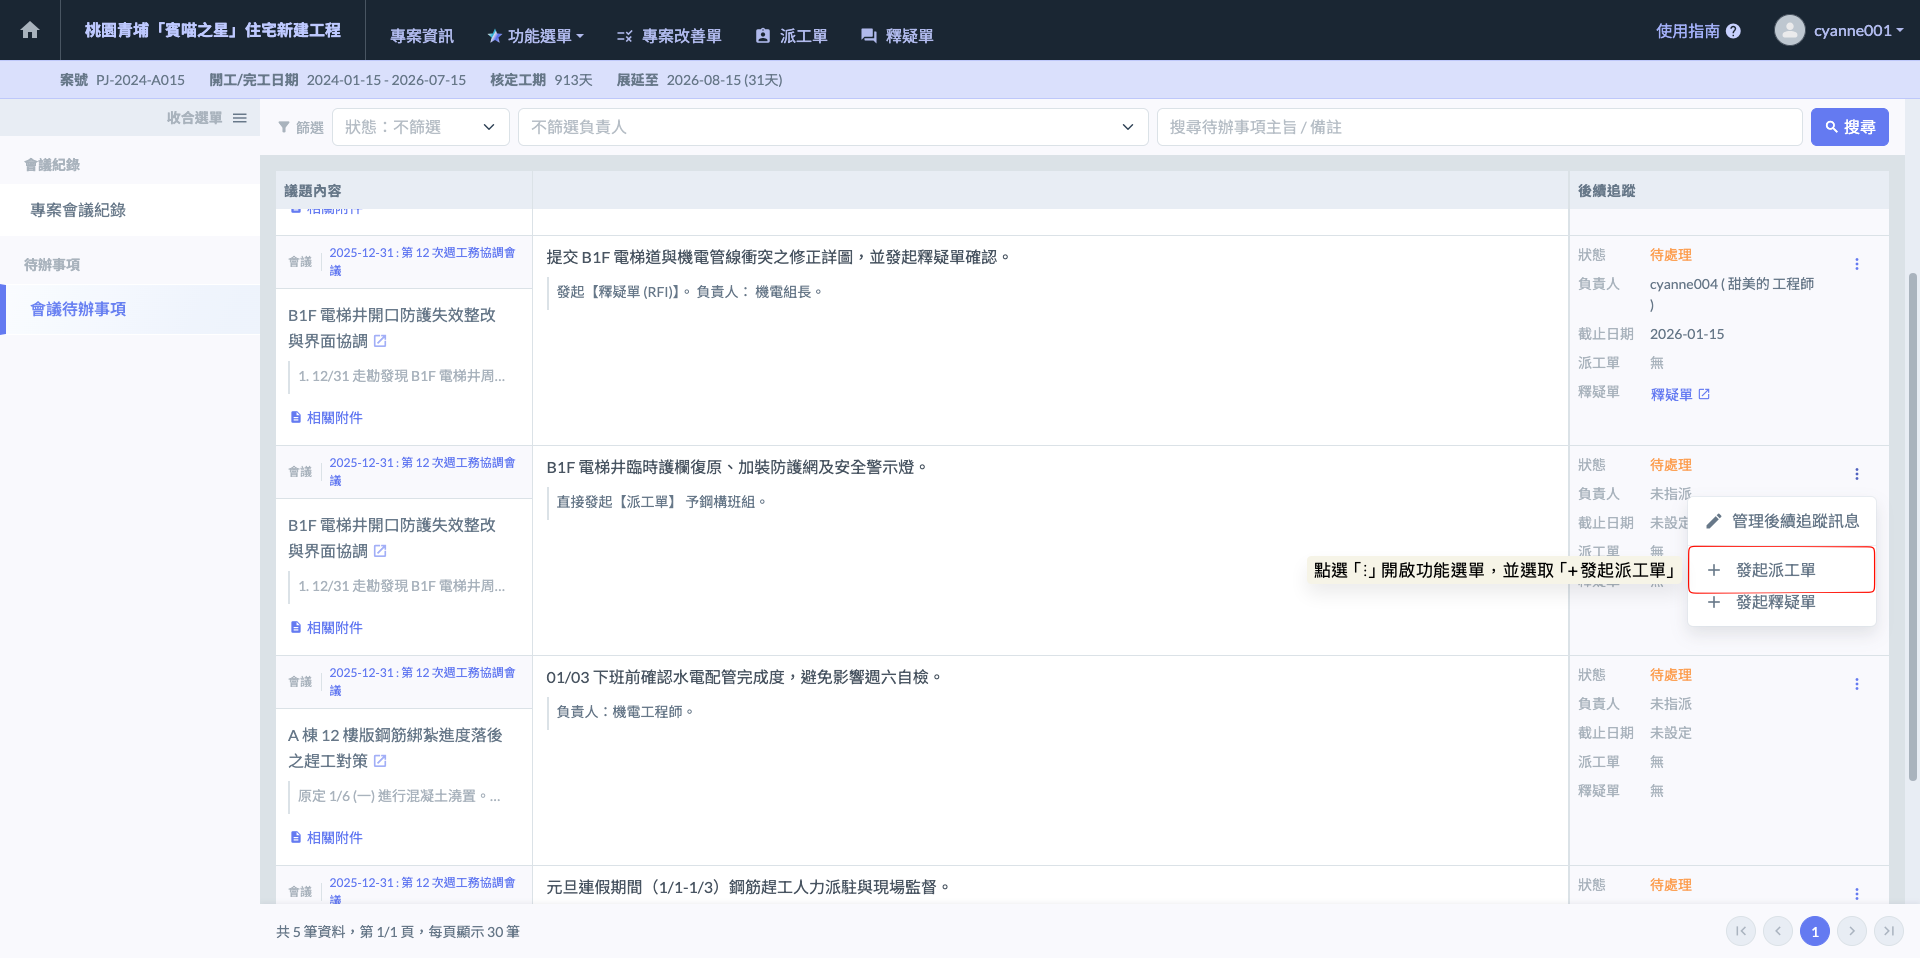This screenshot has width=1920, height=958.
Task: Click the search 待辦事項主旨 input field
Action: click(x=1478, y=127)
